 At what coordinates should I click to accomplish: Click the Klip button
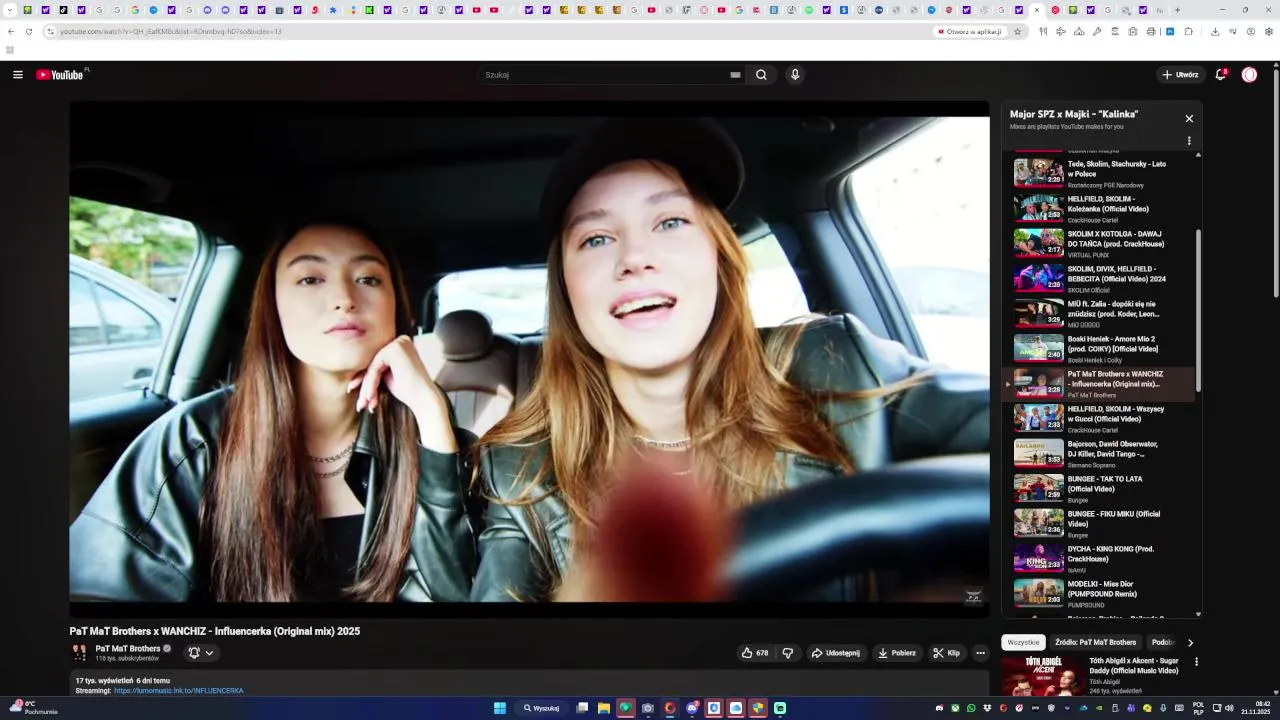[946, 653]
